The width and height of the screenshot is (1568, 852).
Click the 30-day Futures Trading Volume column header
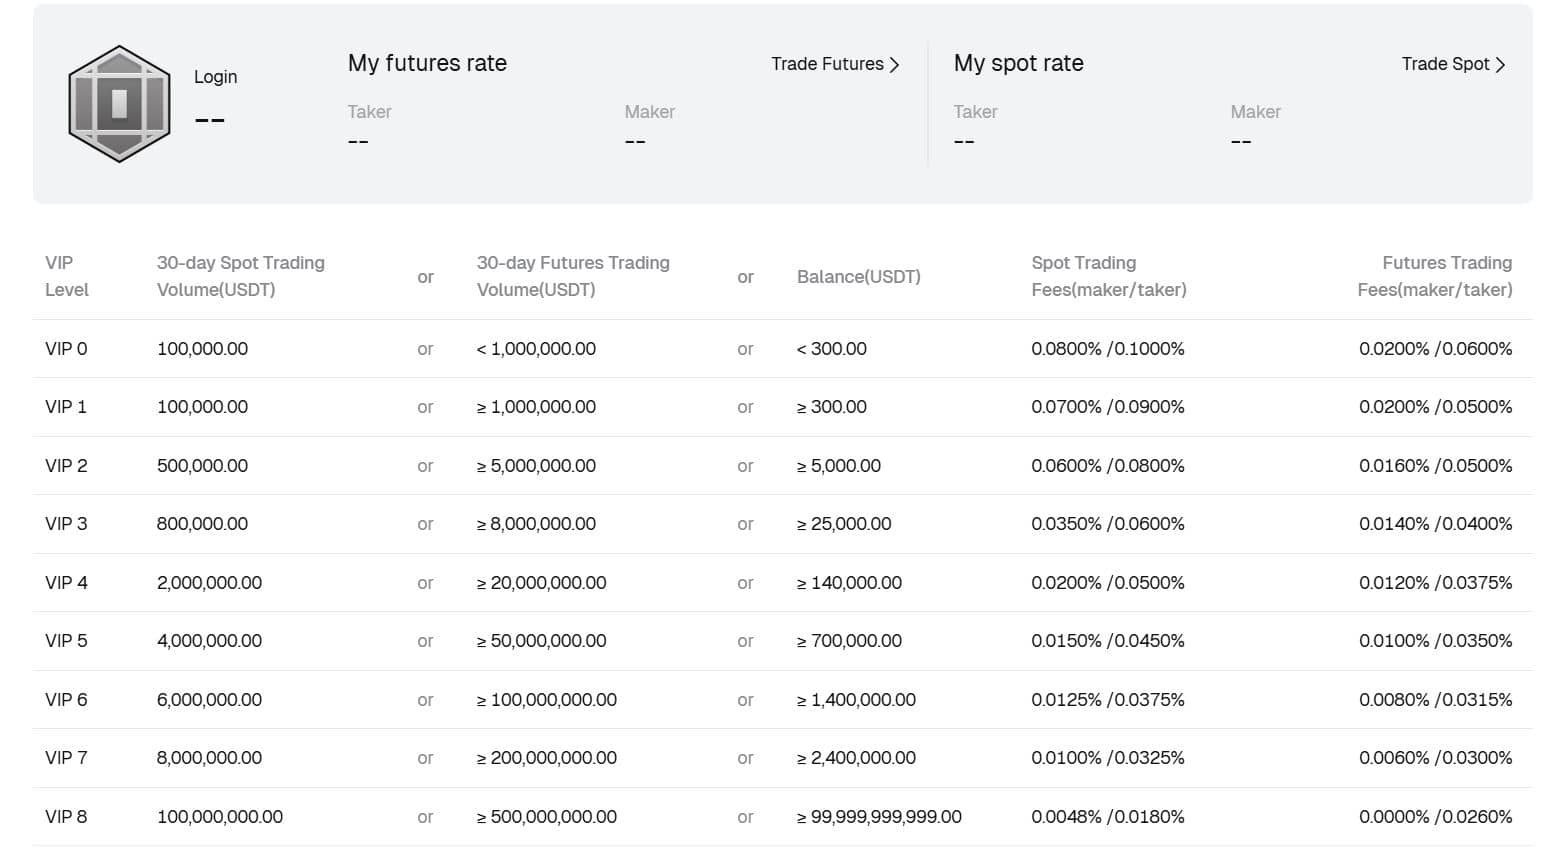(x=573, y=276)
